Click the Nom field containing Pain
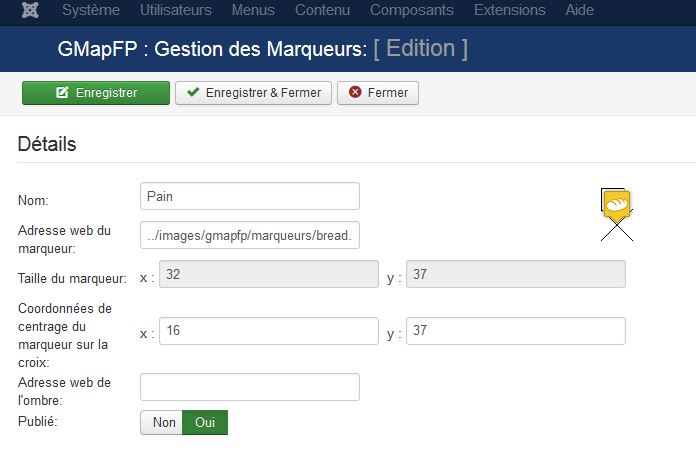Viewport: 696px width, 460px height. (250, 196)
